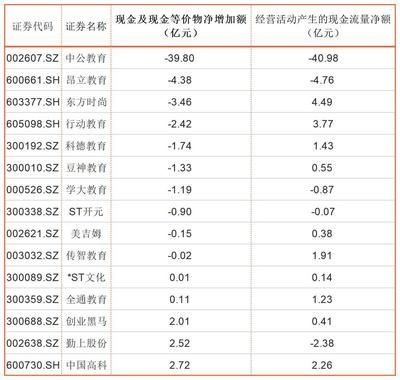This screenshot has height=380, width=400.
Task: Select the value 2.52
Action: (x=179, y=343)
